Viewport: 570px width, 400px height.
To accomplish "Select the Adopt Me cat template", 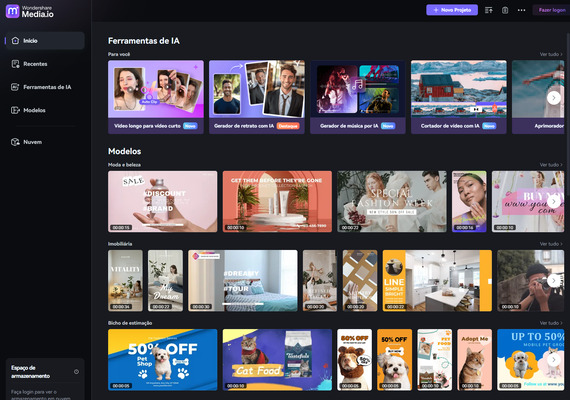I will [474, 360].
